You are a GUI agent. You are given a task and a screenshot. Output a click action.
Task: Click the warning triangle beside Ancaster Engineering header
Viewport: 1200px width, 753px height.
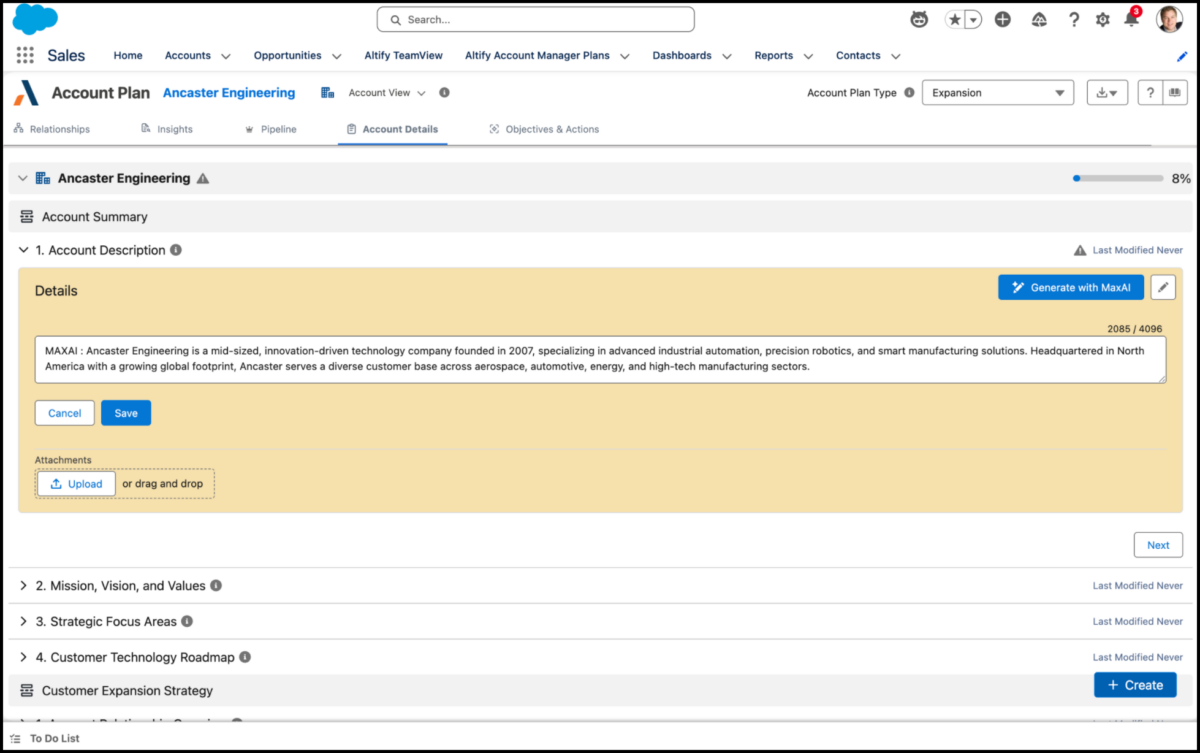[x=203, y=179]
